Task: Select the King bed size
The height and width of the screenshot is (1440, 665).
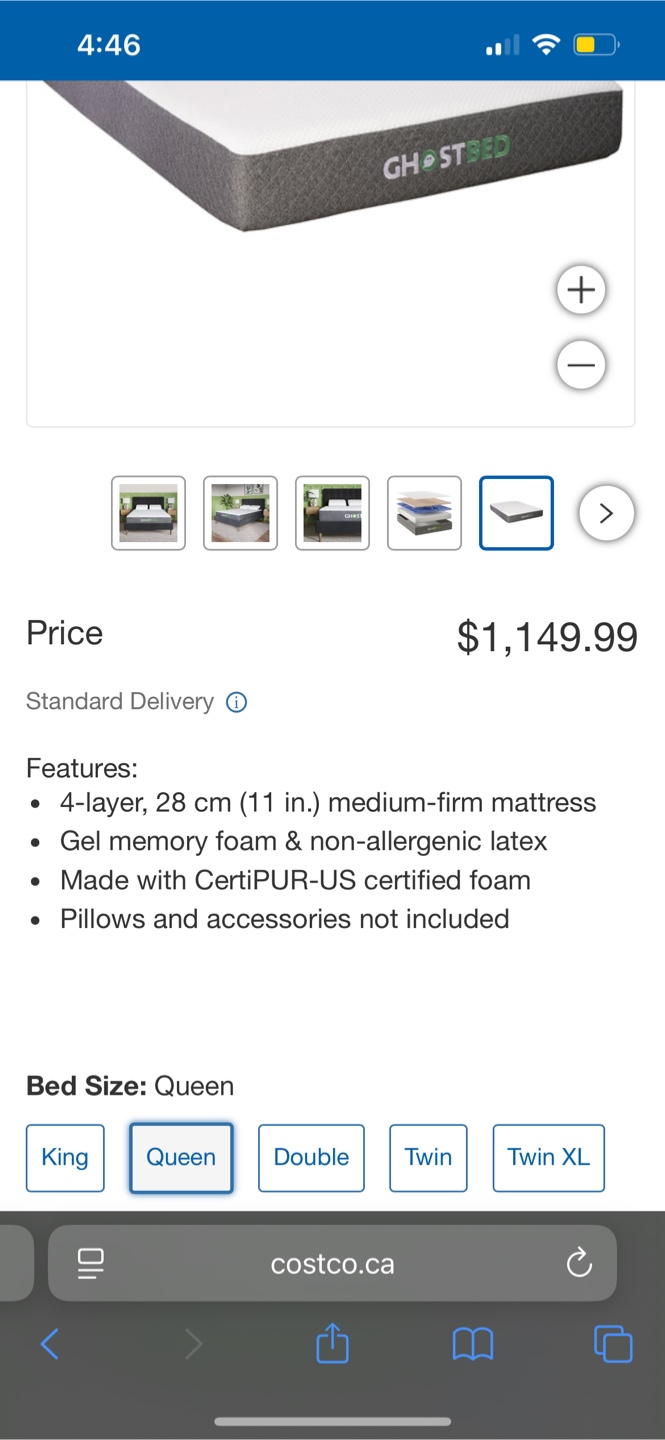Action: point(65,1158)
